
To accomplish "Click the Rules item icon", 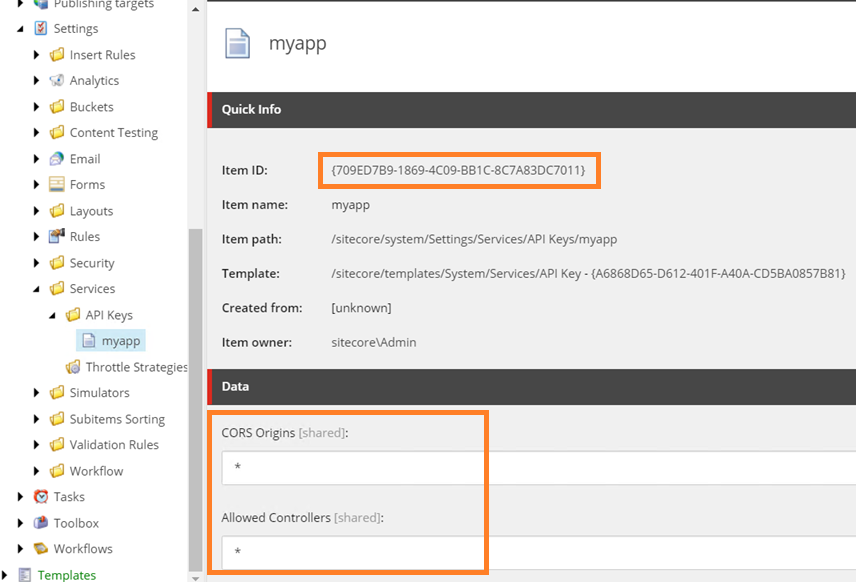I will tap(57, 237).
